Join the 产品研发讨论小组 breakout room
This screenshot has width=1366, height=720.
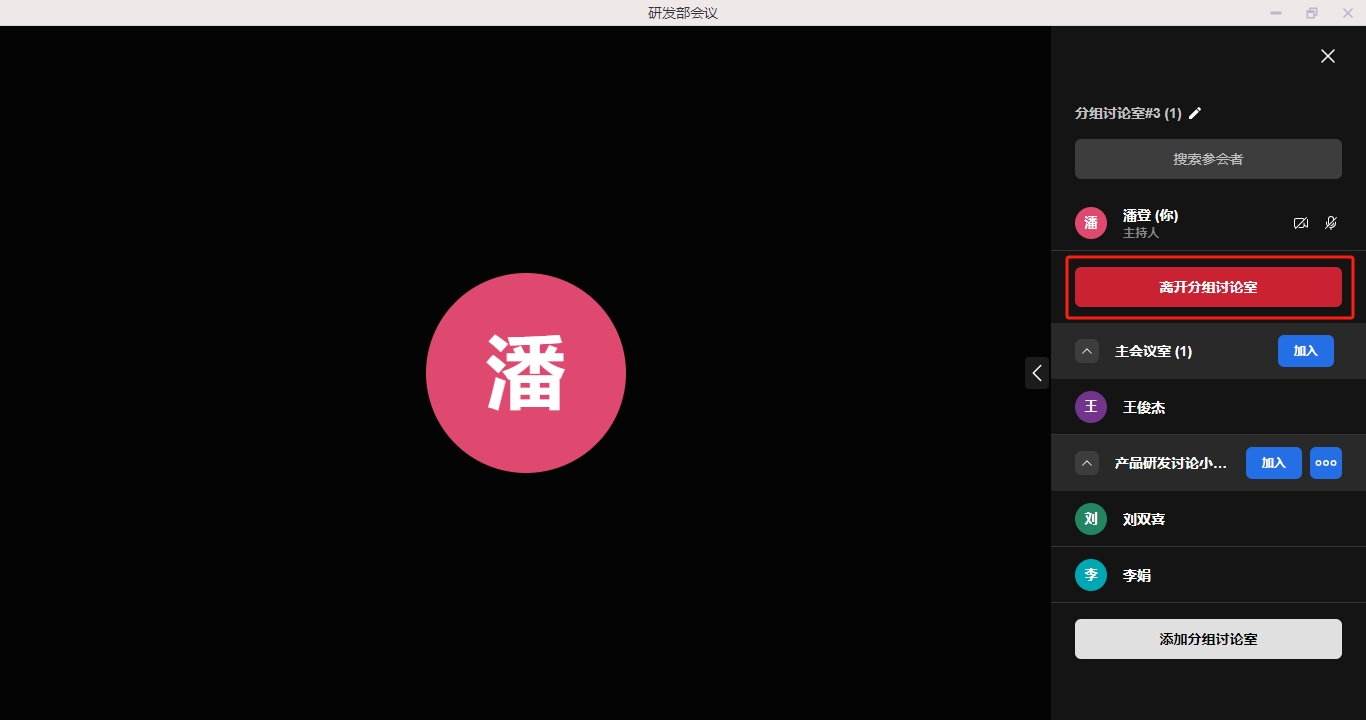coord(1273,463)
